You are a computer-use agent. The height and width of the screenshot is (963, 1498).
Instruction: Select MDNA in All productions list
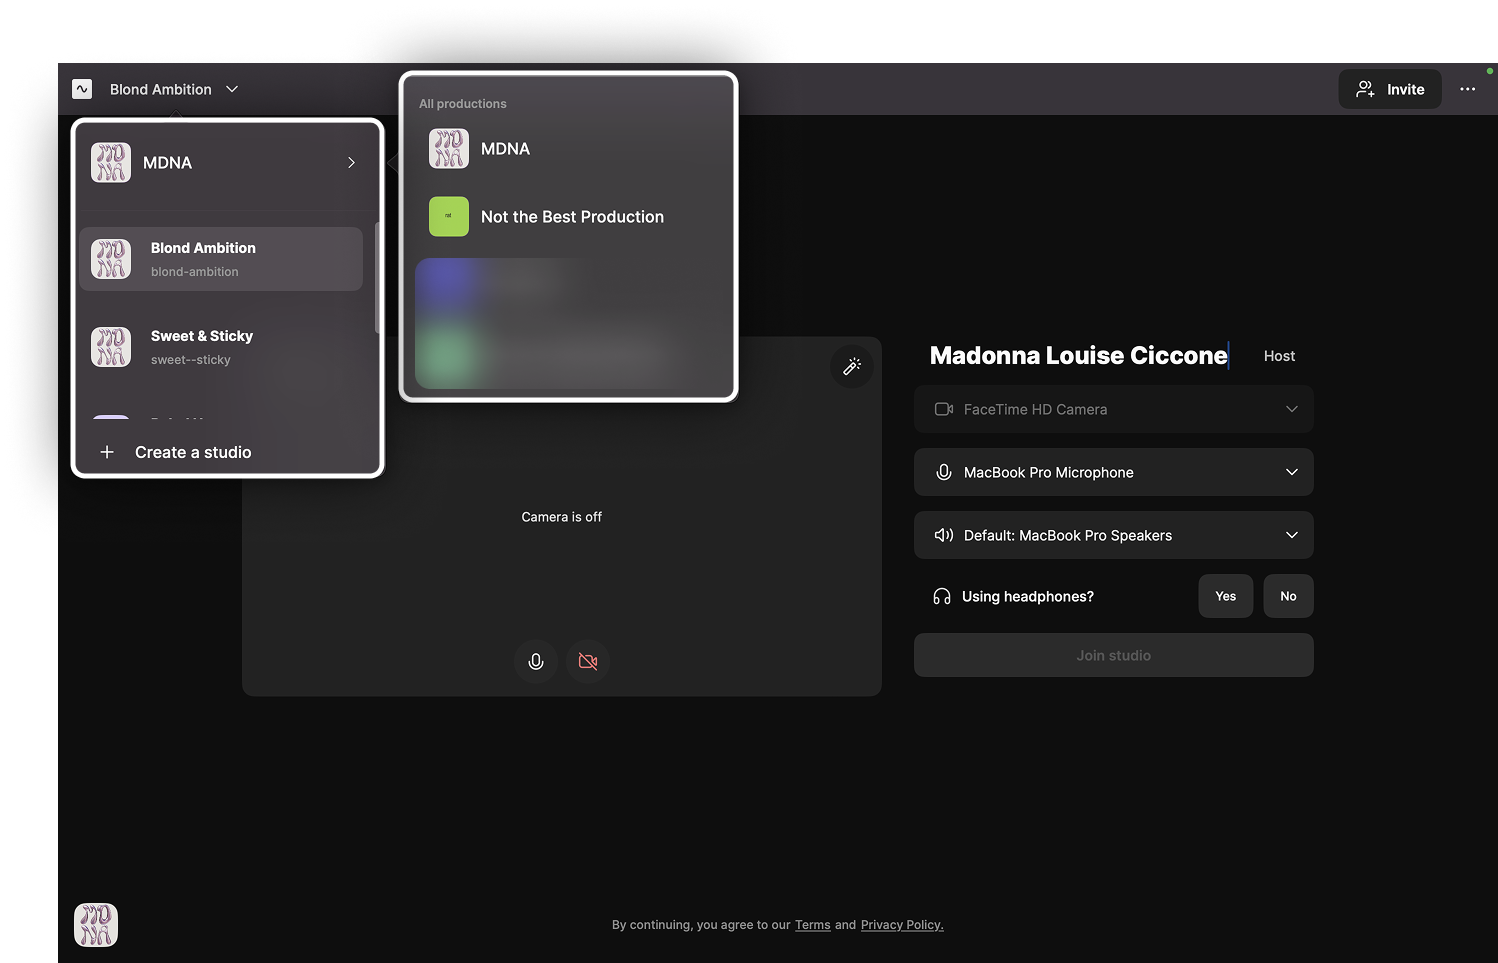click(x=505, y=149)
